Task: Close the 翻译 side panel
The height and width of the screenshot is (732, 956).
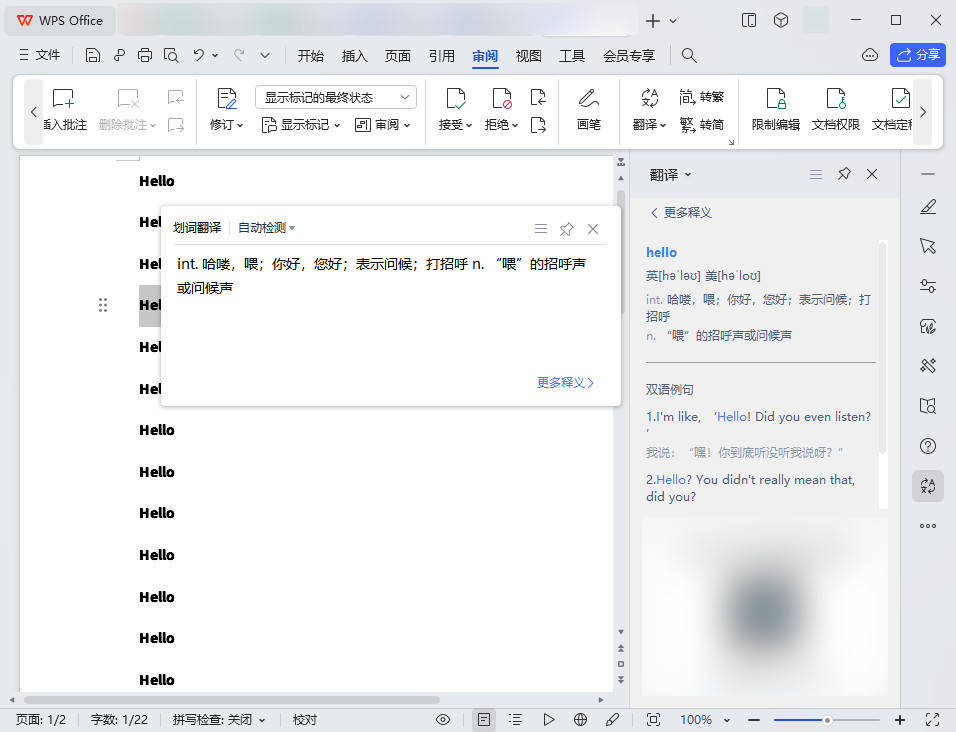Action: coord(872,174)
